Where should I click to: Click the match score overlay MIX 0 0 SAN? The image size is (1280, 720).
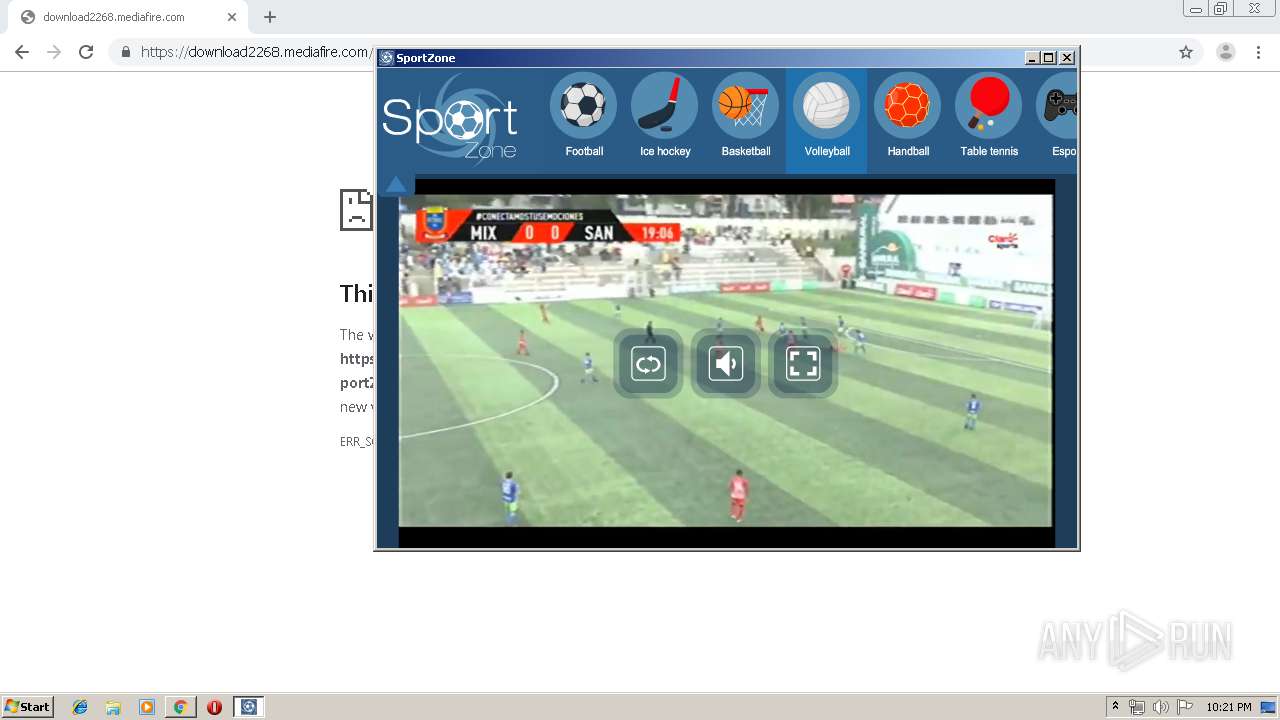pos(549,227)
